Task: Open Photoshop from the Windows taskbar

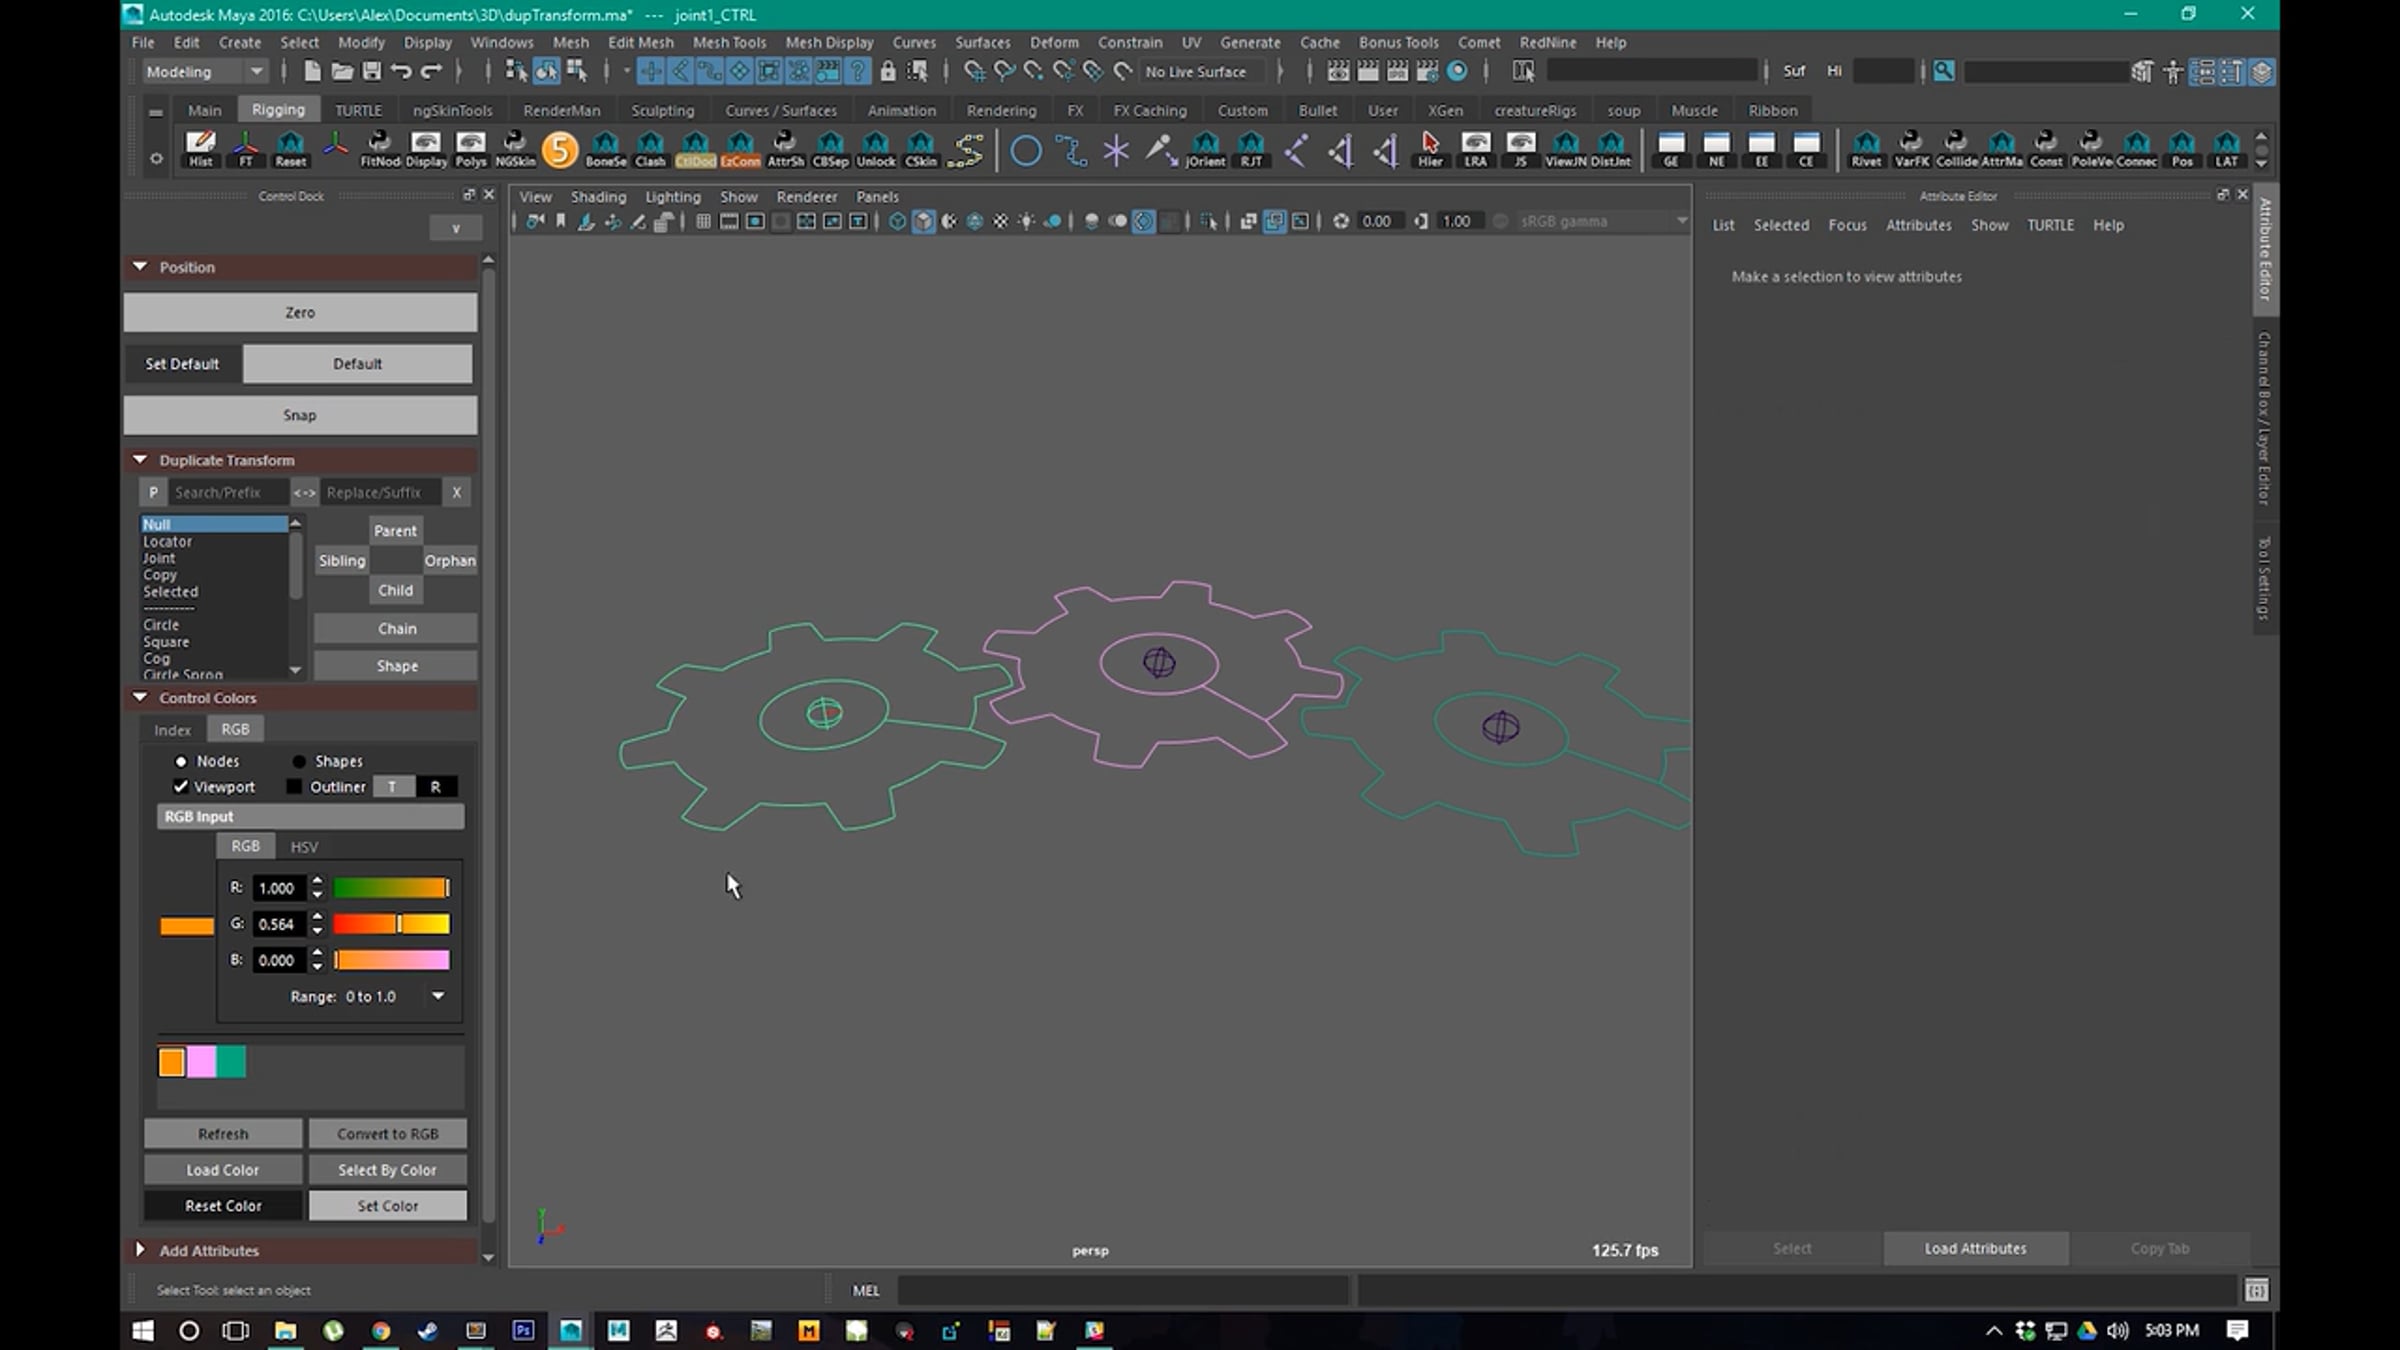Action: tap(523, 1330)
